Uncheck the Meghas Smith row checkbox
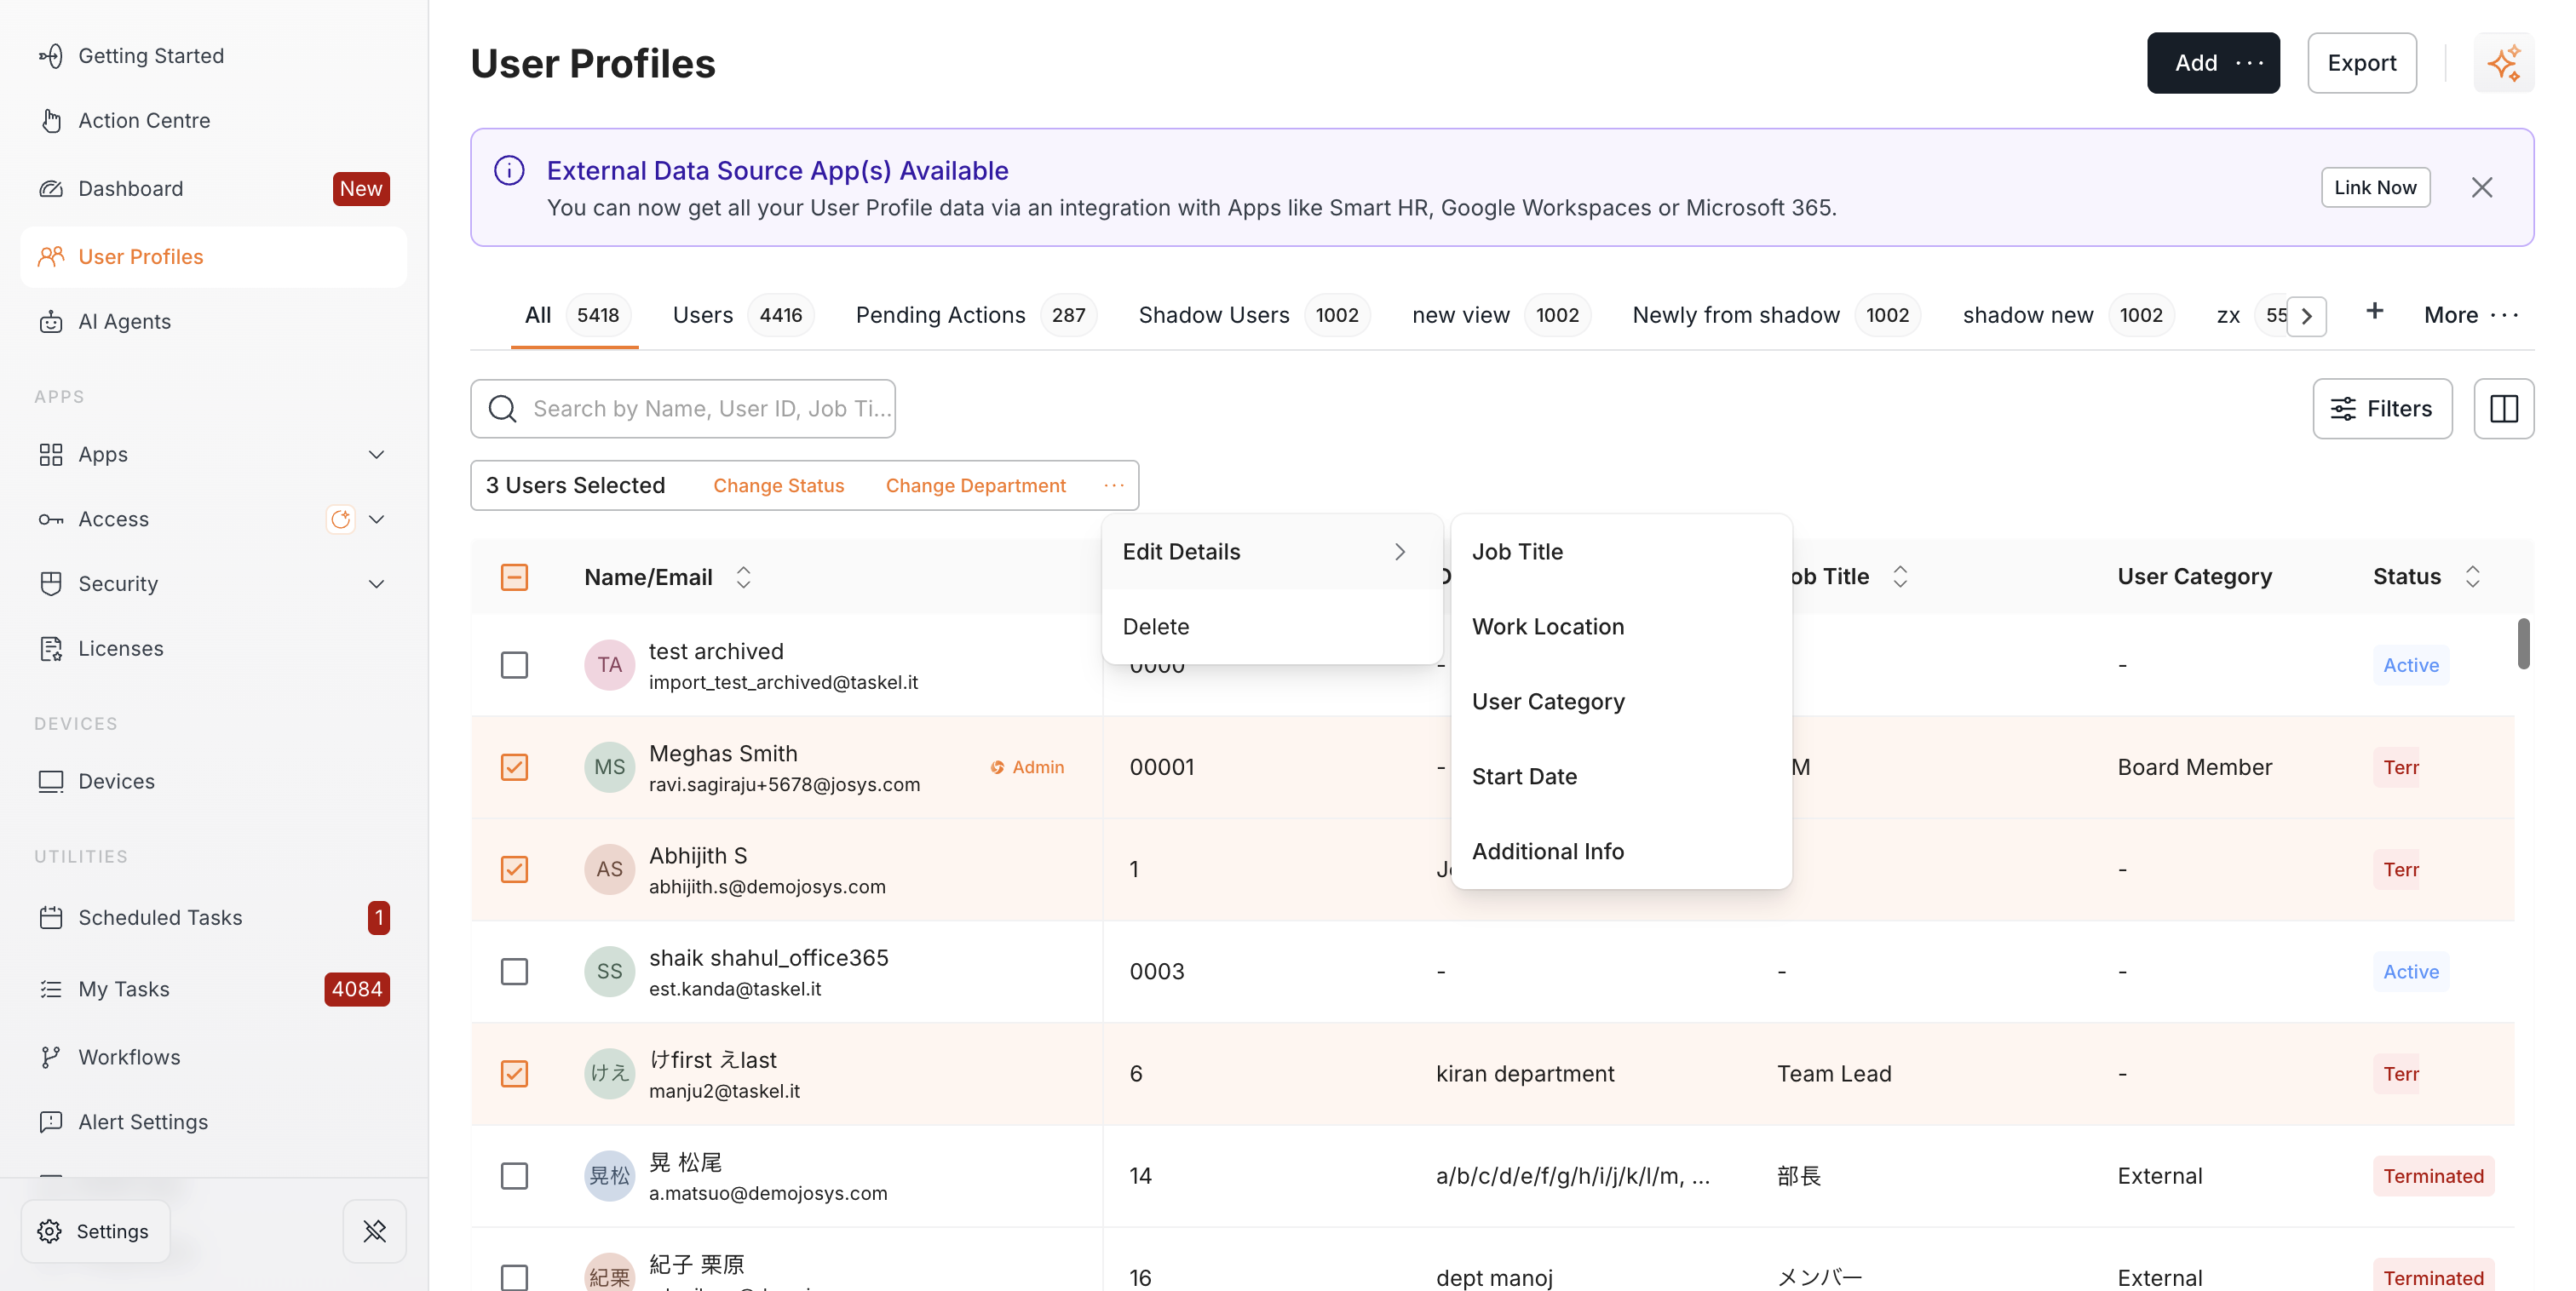 click(x=514, y=767)
